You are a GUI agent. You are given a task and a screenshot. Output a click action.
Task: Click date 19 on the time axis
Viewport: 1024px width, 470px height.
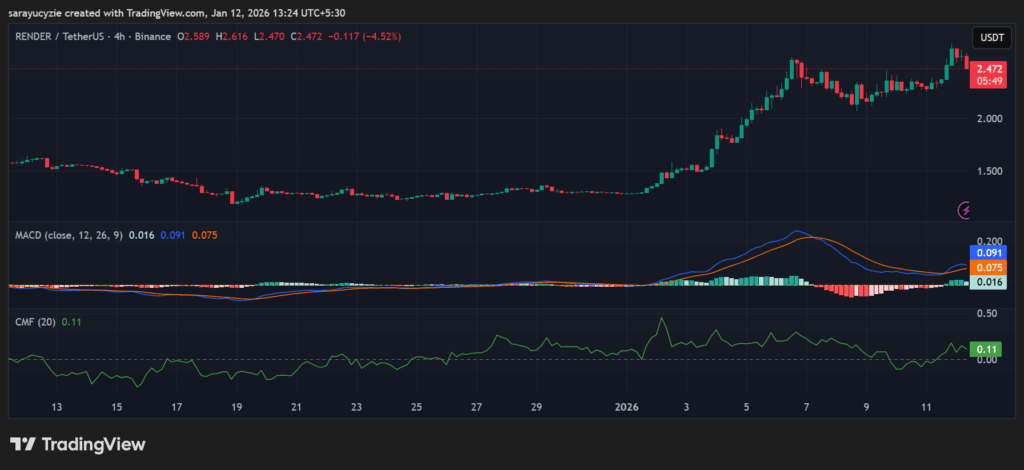pos(236,407)
